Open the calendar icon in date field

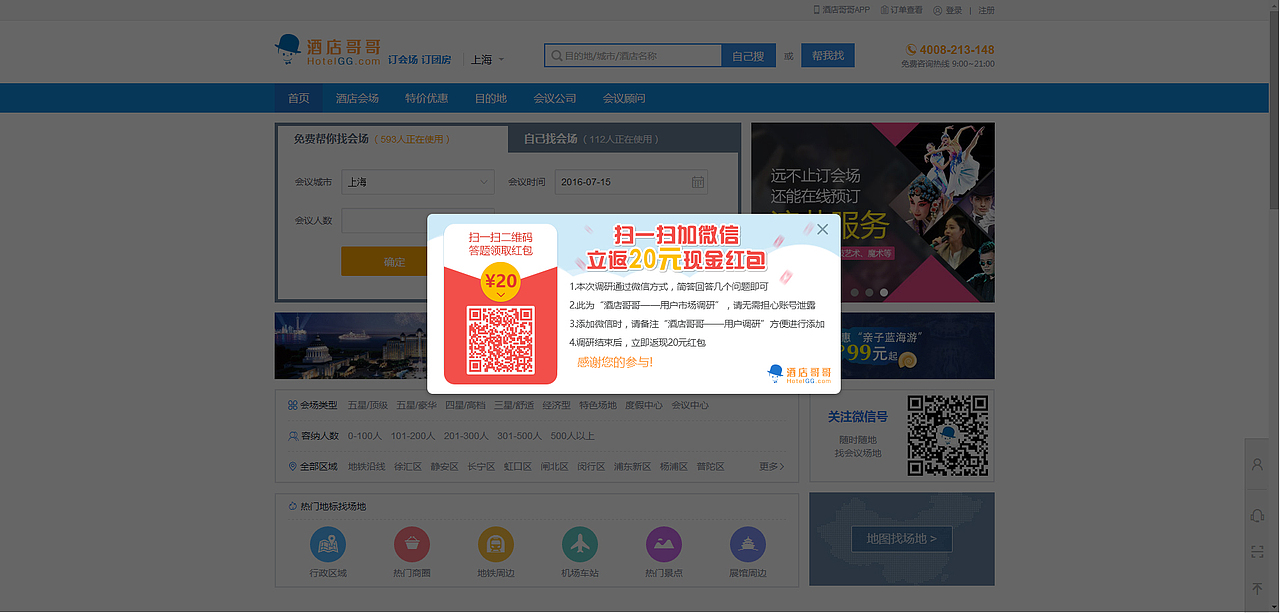[698, 182]
